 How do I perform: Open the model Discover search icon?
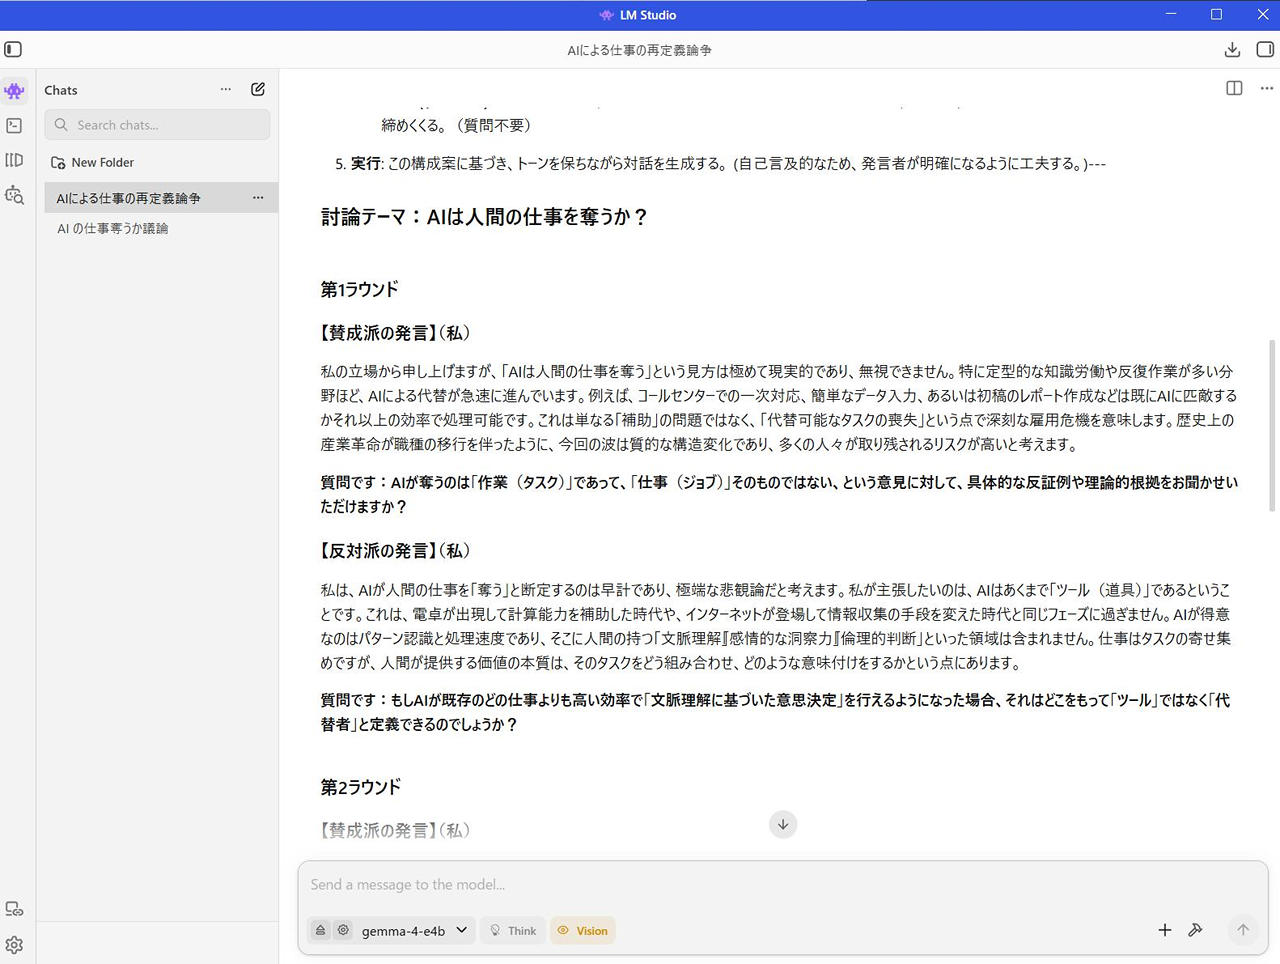(14, 195)
